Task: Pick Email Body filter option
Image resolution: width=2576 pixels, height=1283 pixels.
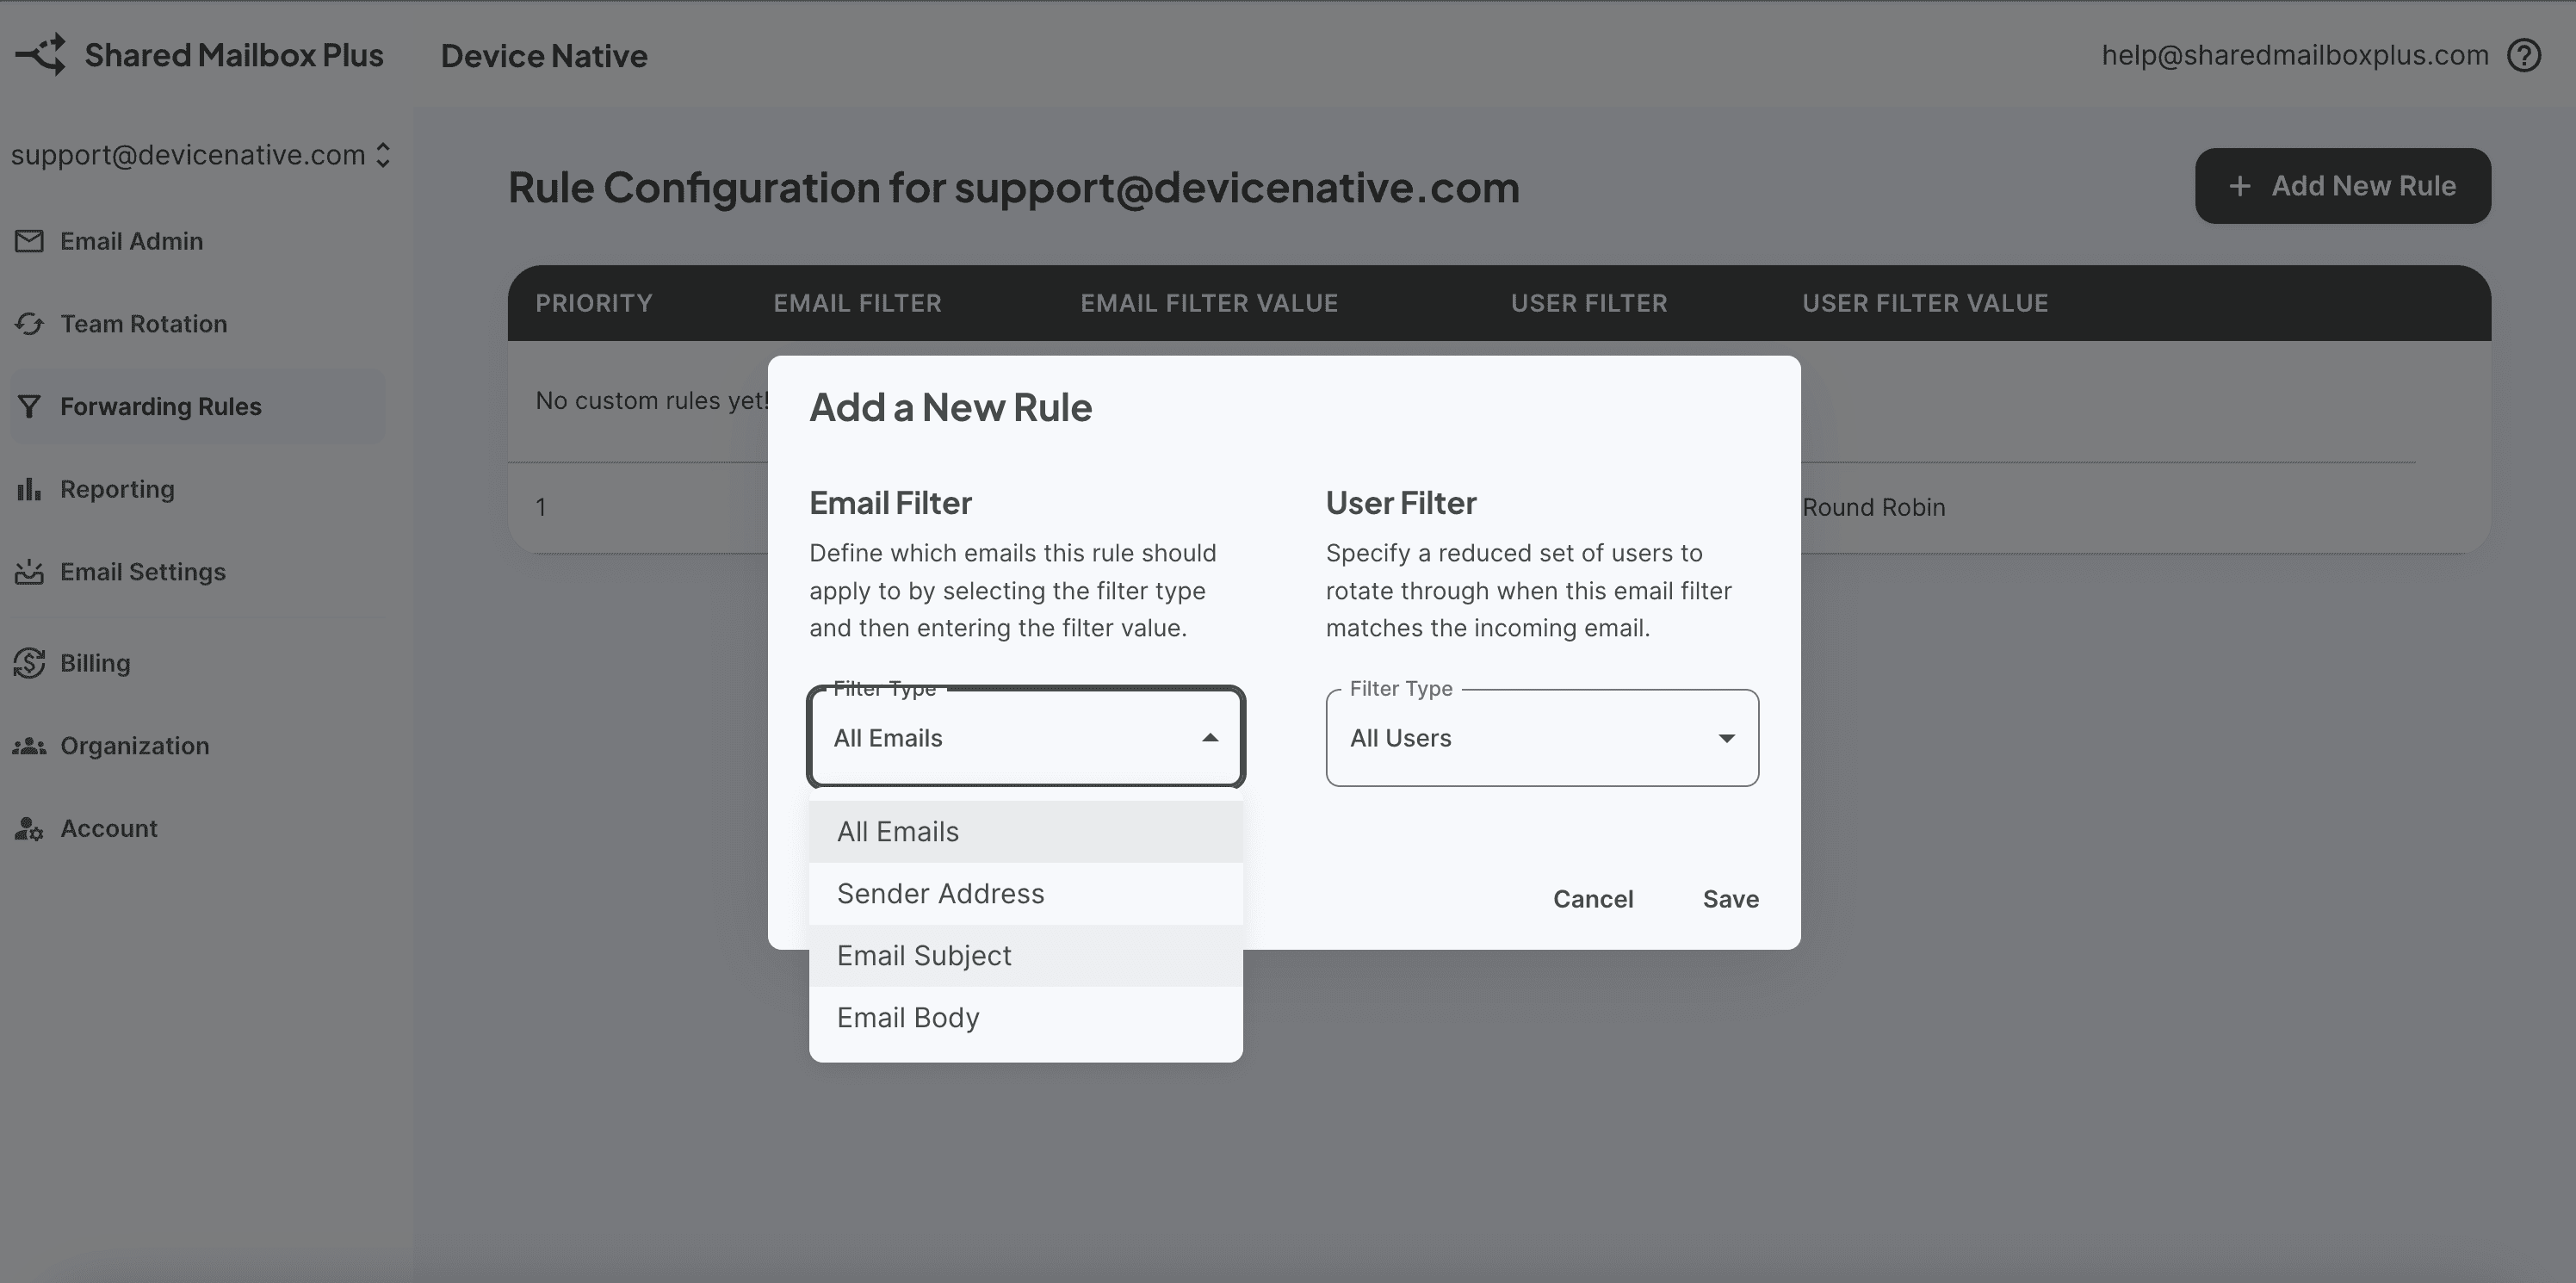Action: [x=908, y=1018]
